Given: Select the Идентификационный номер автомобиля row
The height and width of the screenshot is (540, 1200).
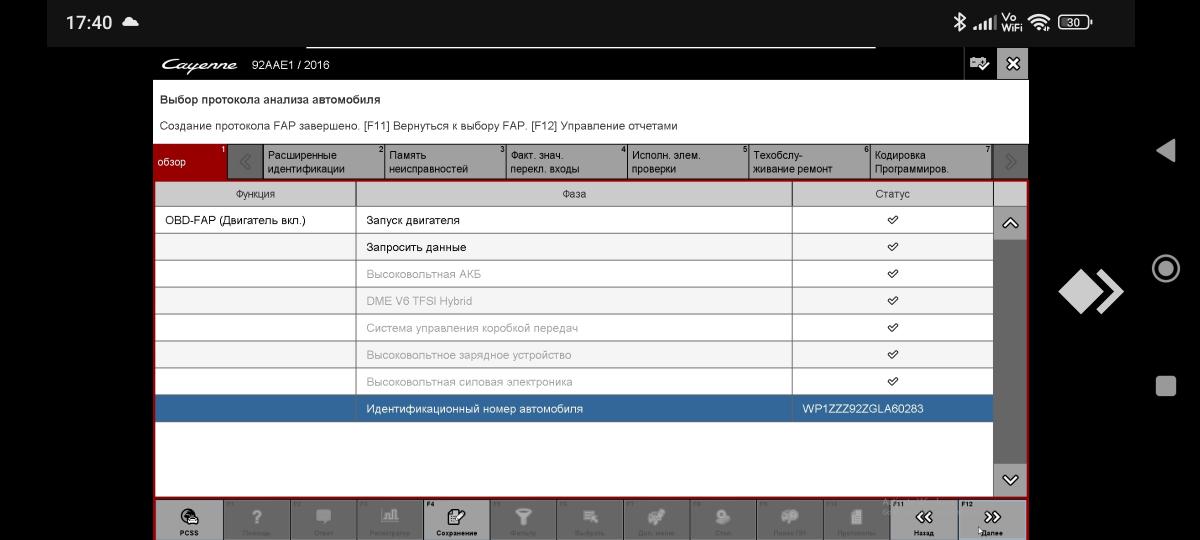Looking at the screenshot, I should click(x=573, y=409).
